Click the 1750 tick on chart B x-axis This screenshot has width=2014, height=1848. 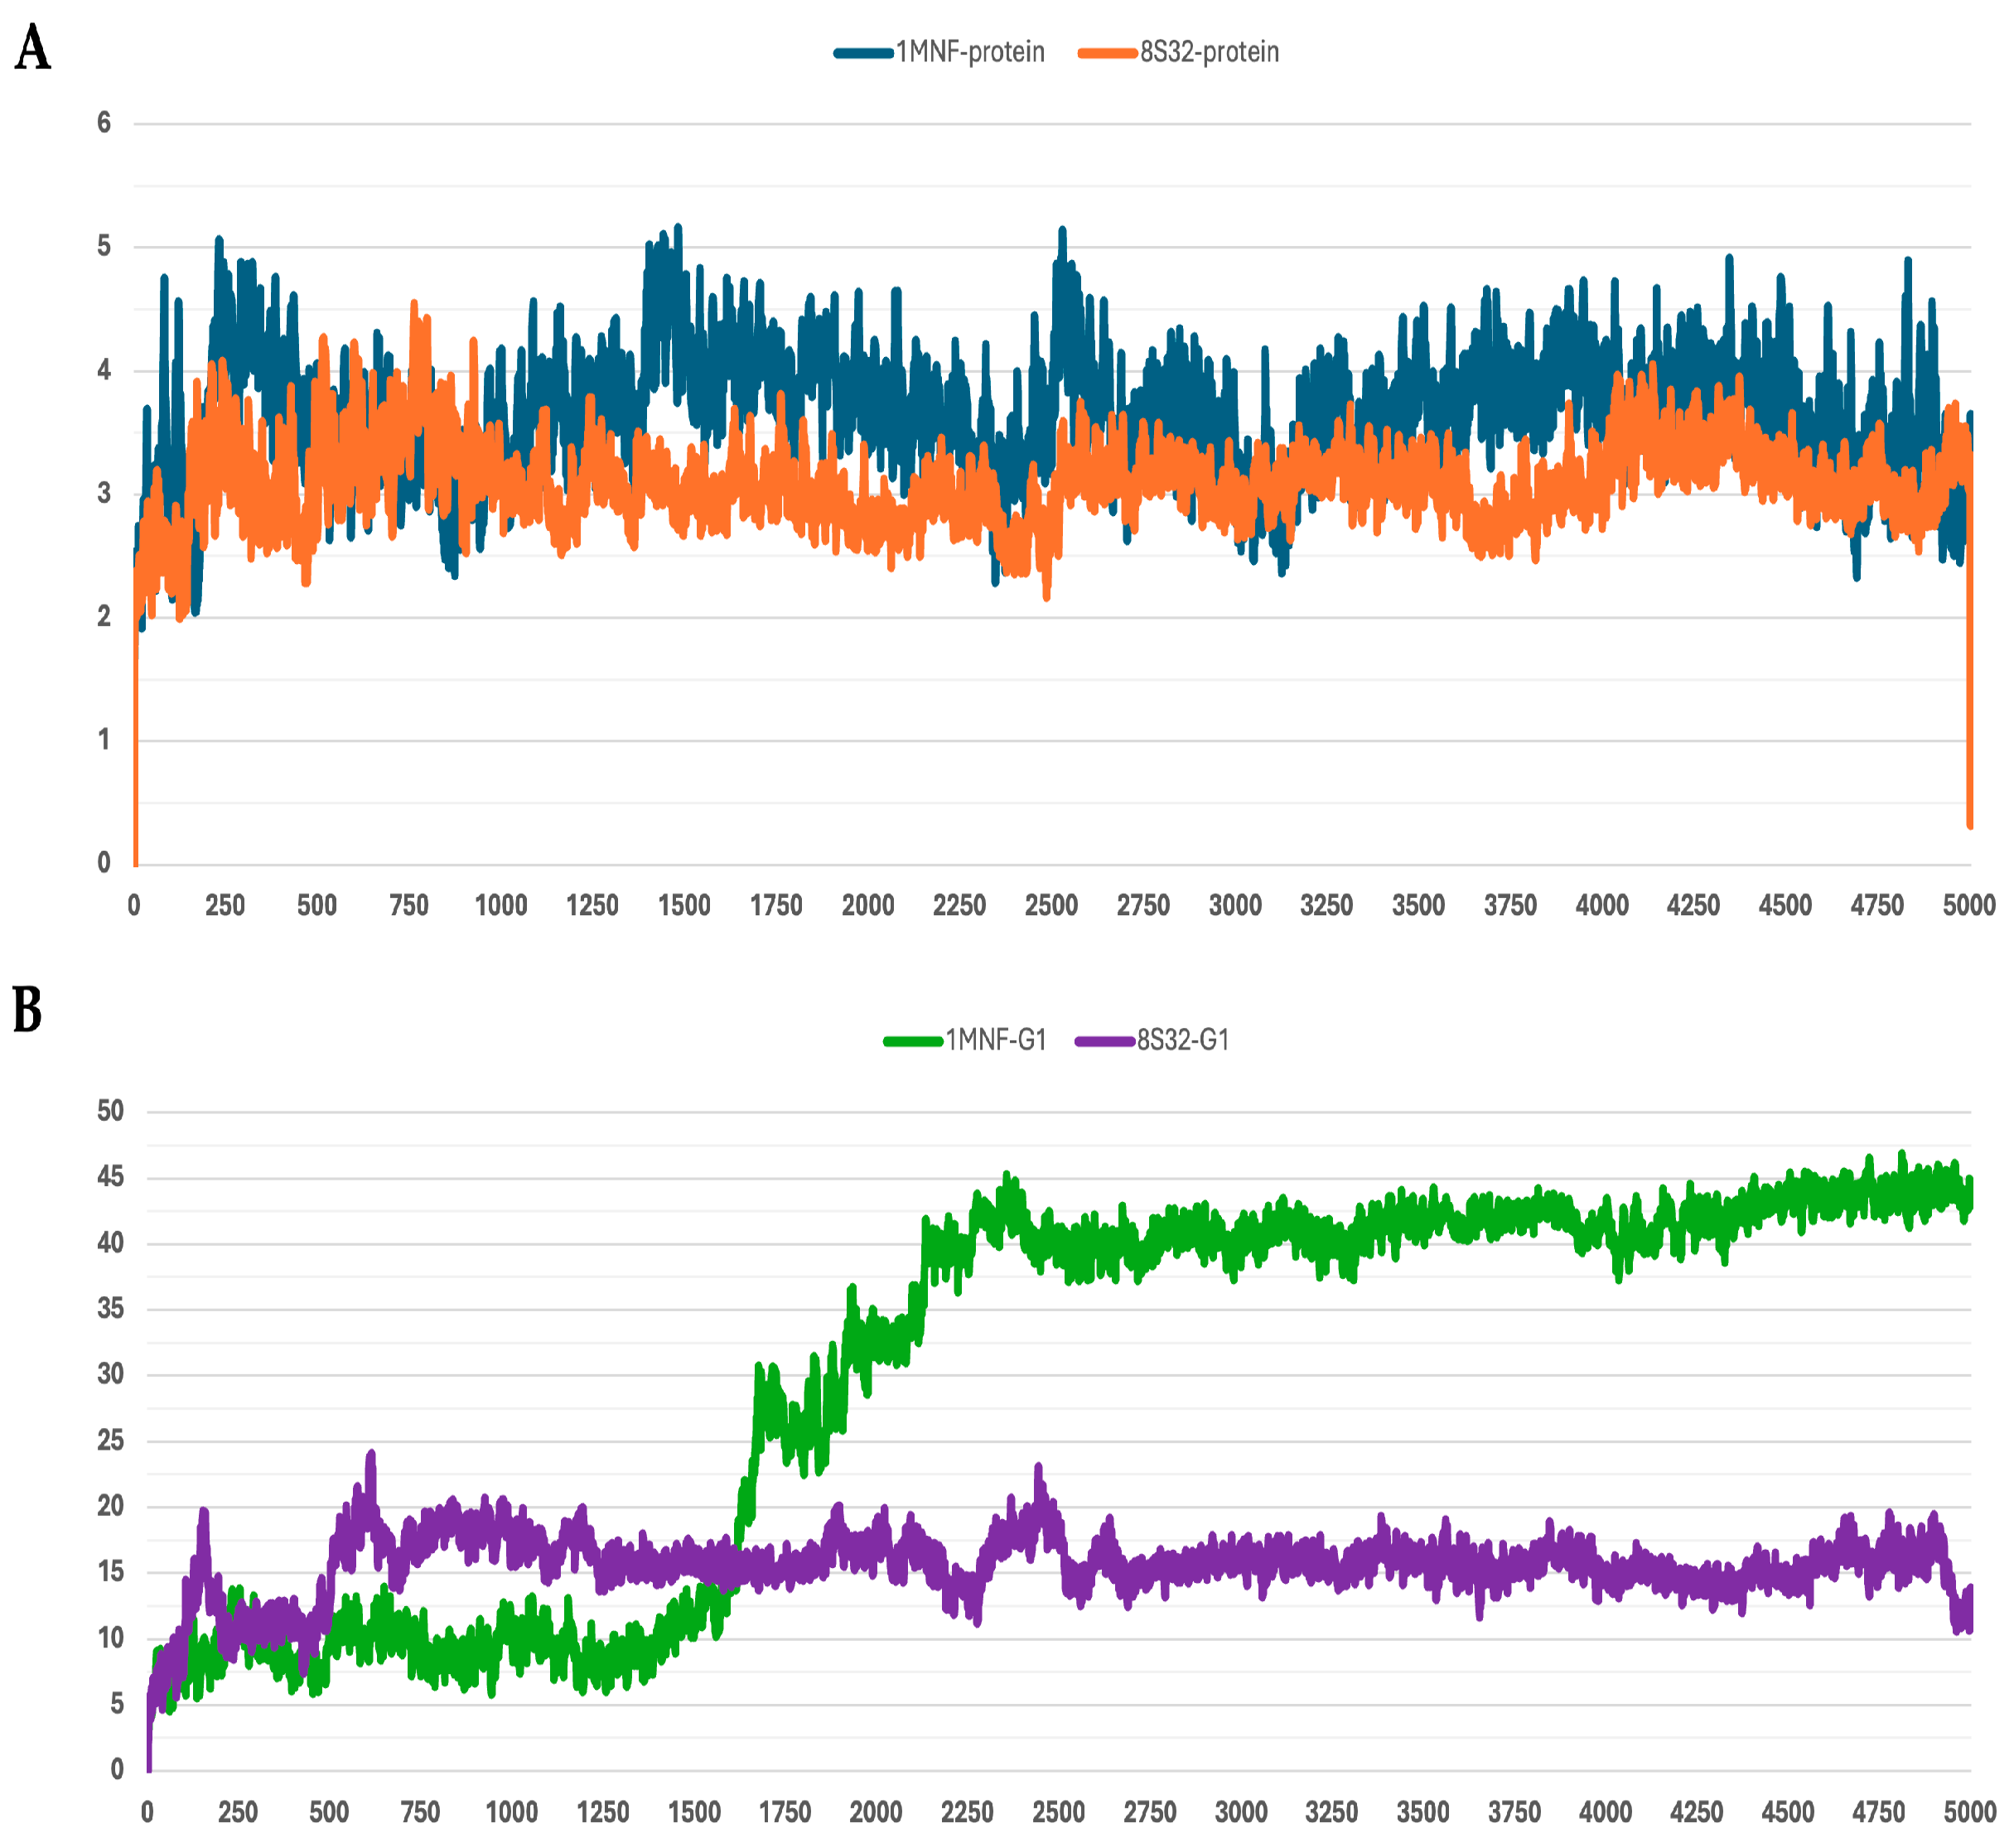tap(785, 1812)
